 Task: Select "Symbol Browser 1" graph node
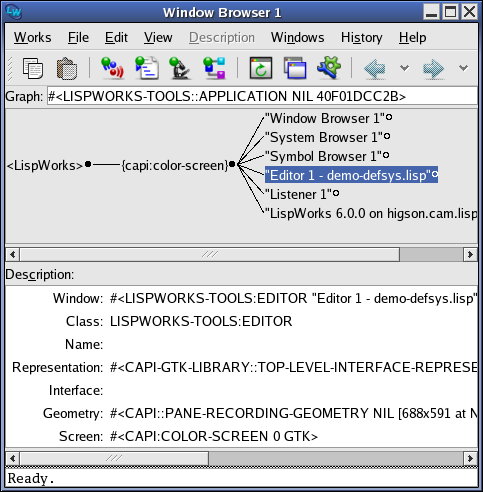323,156
